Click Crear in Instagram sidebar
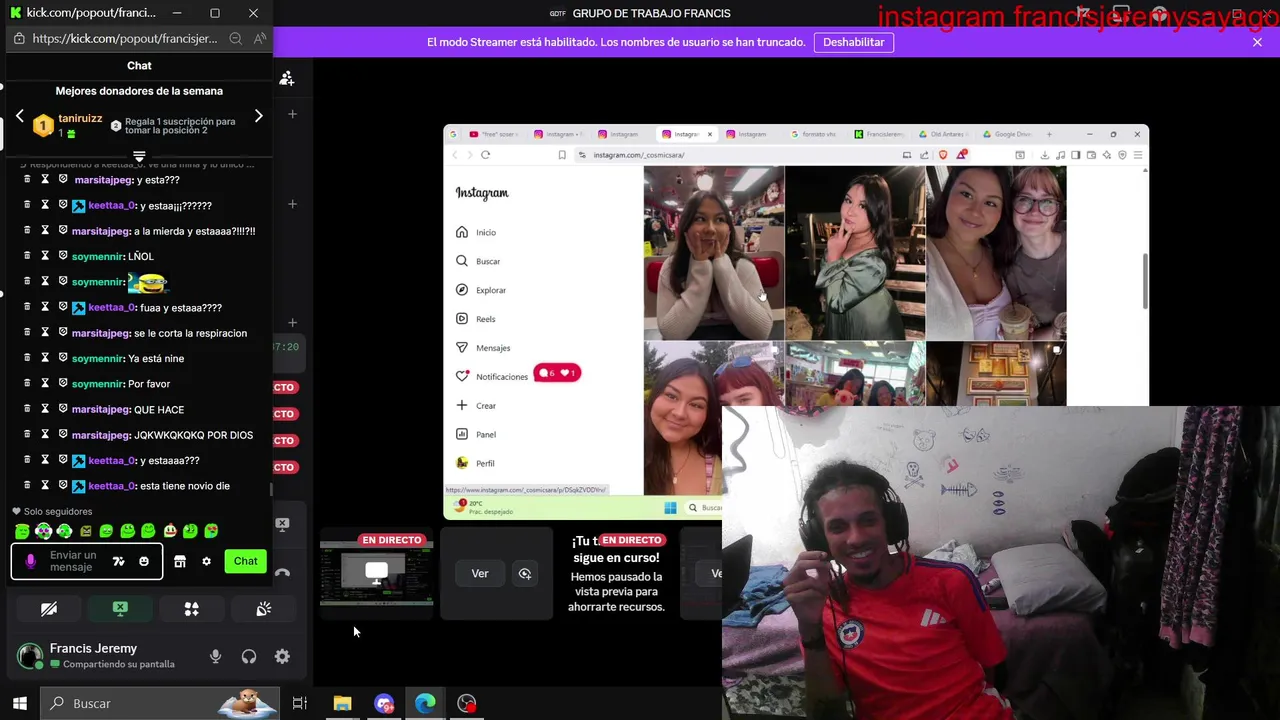Viewport: 1280px width, 720px height. coord(476,406)
